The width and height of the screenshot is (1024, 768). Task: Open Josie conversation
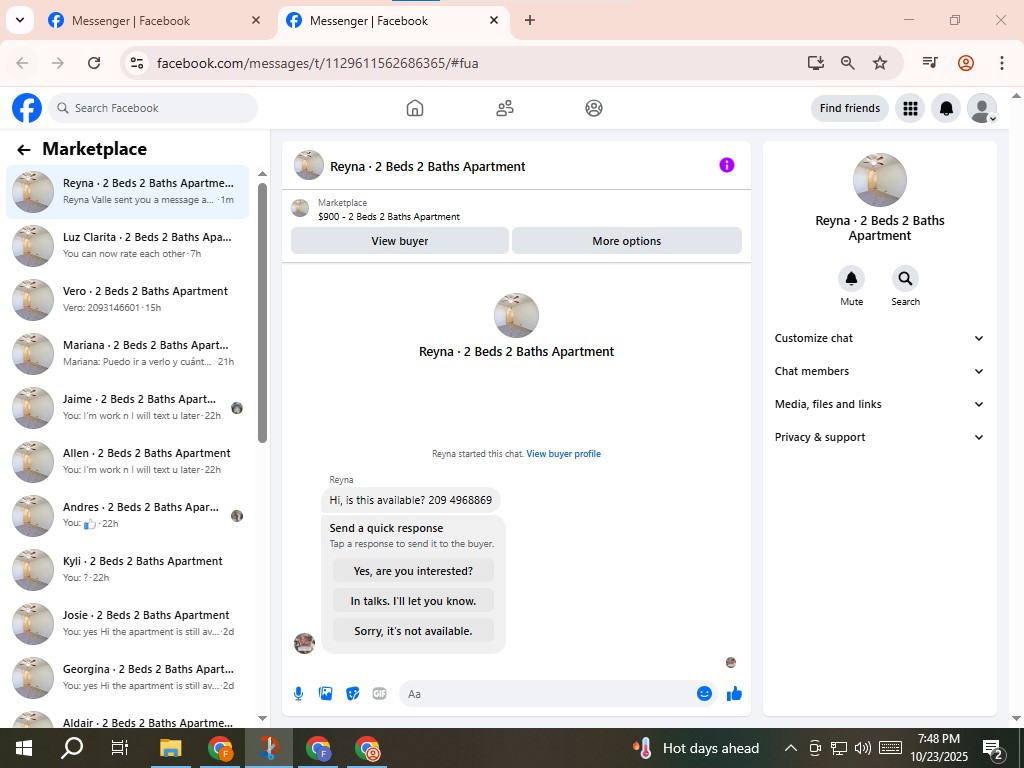click(x=128, y=624)
